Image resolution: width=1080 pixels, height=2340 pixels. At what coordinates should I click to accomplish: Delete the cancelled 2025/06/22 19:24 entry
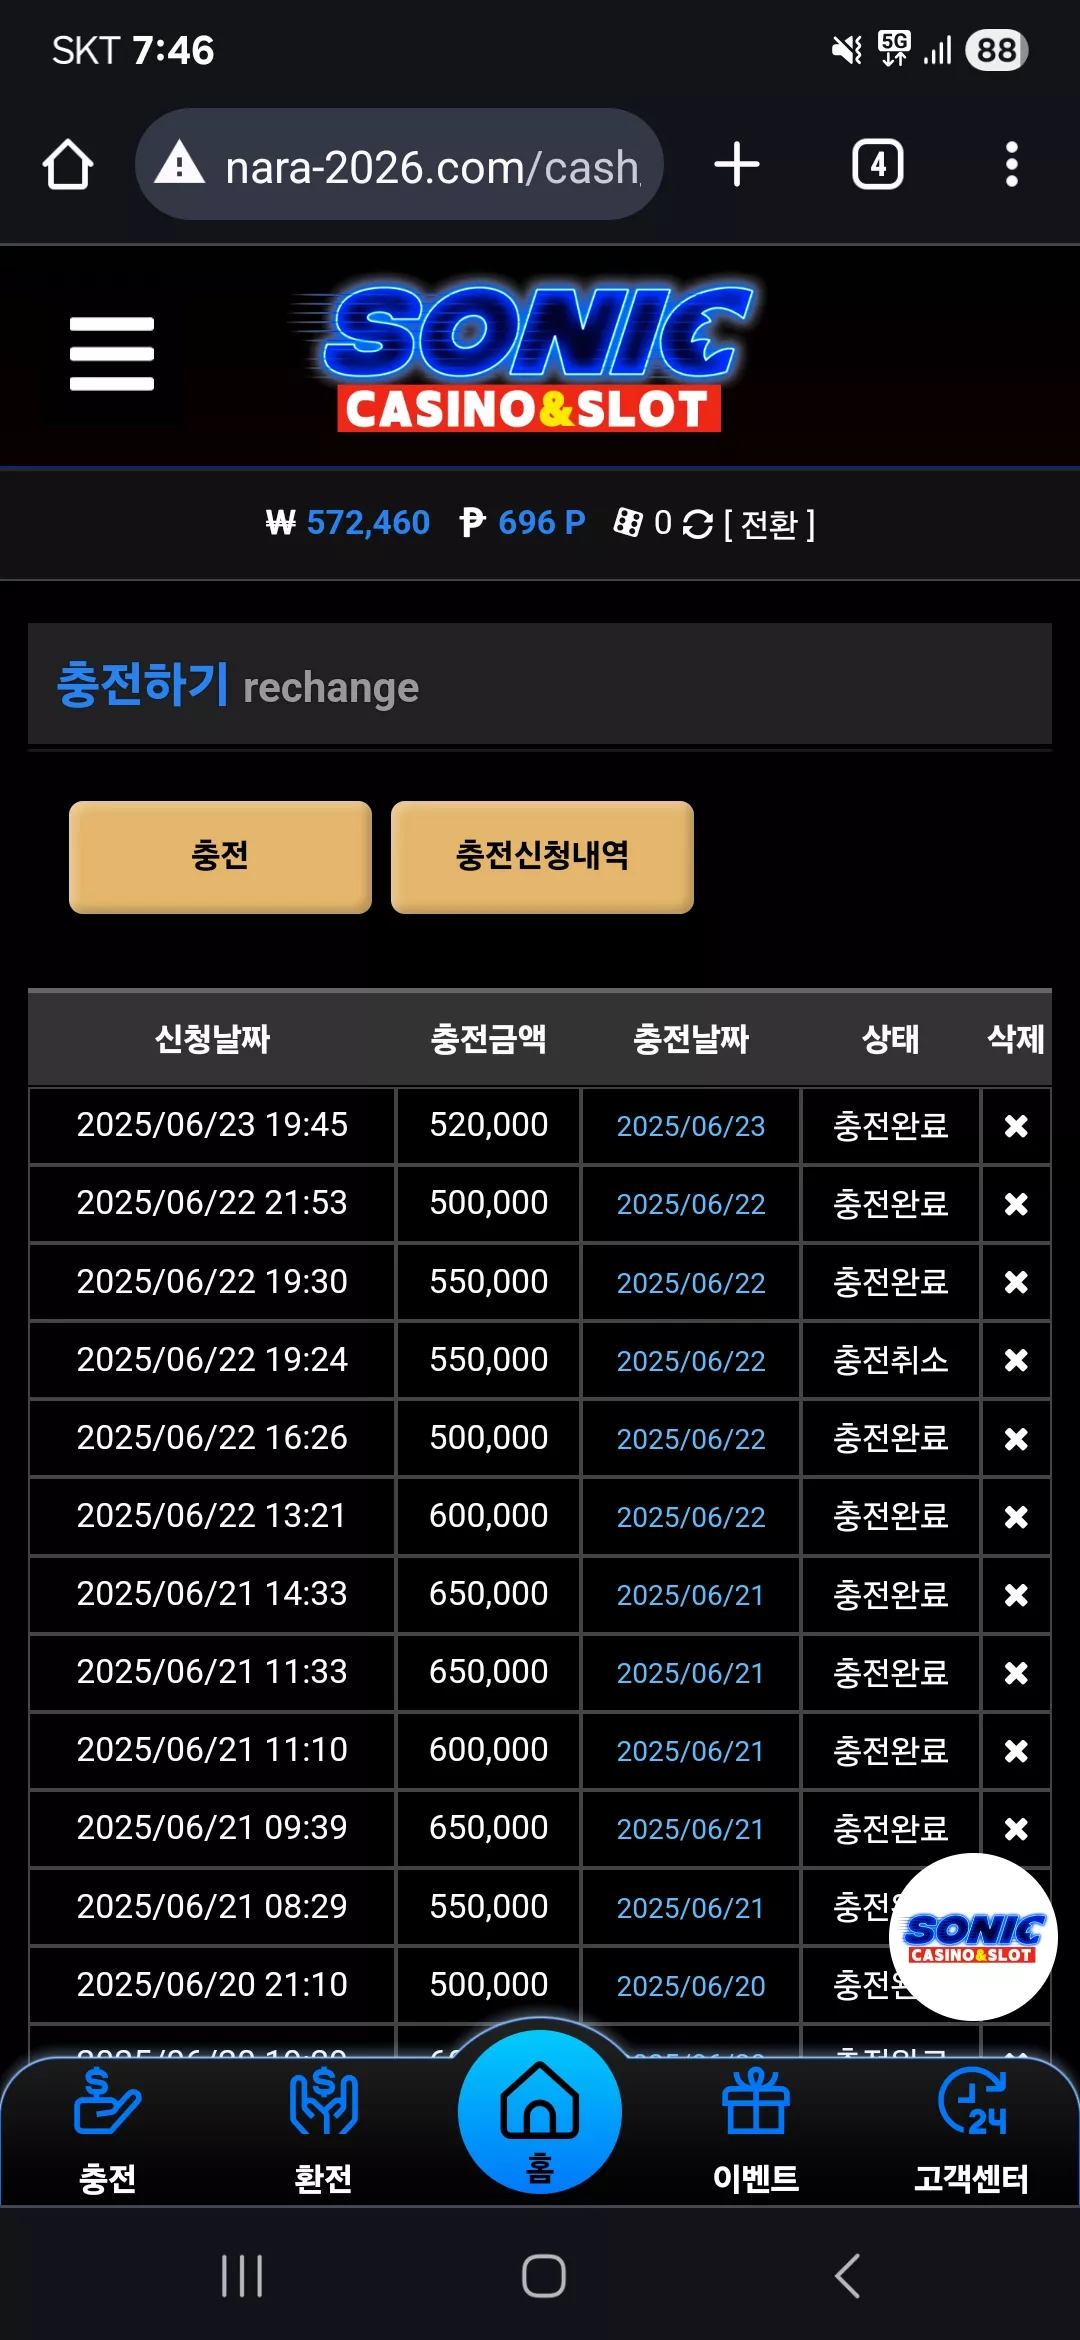click(x=1016, y=1360)
